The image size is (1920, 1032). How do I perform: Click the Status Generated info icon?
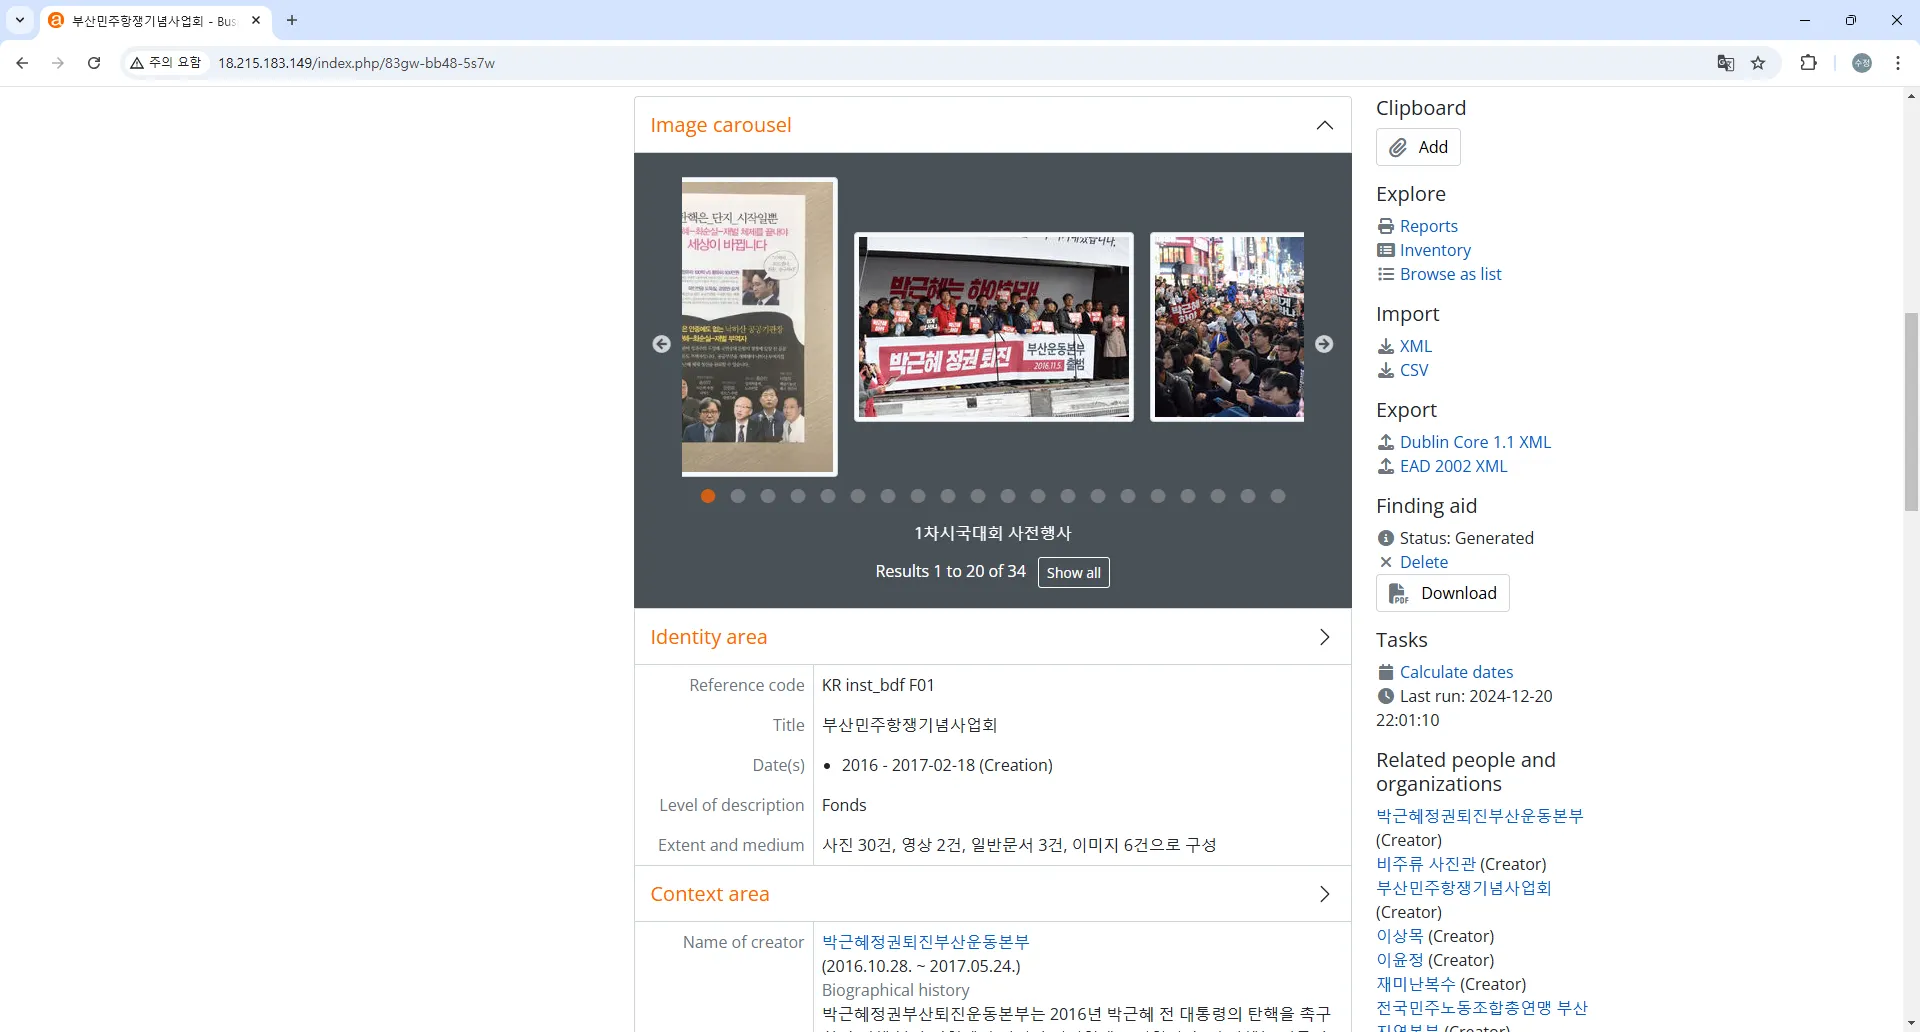pos(1386,538)
